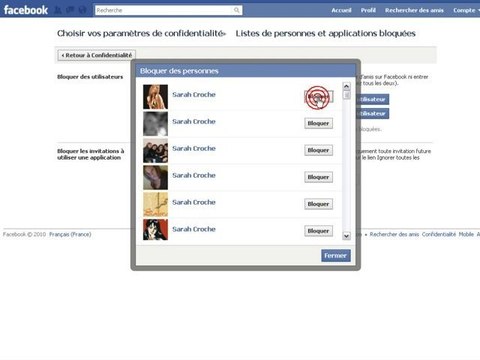Viewport: 480px width, 360px height.
Task: Open the notifications globe icon
Action: [82, 10]
